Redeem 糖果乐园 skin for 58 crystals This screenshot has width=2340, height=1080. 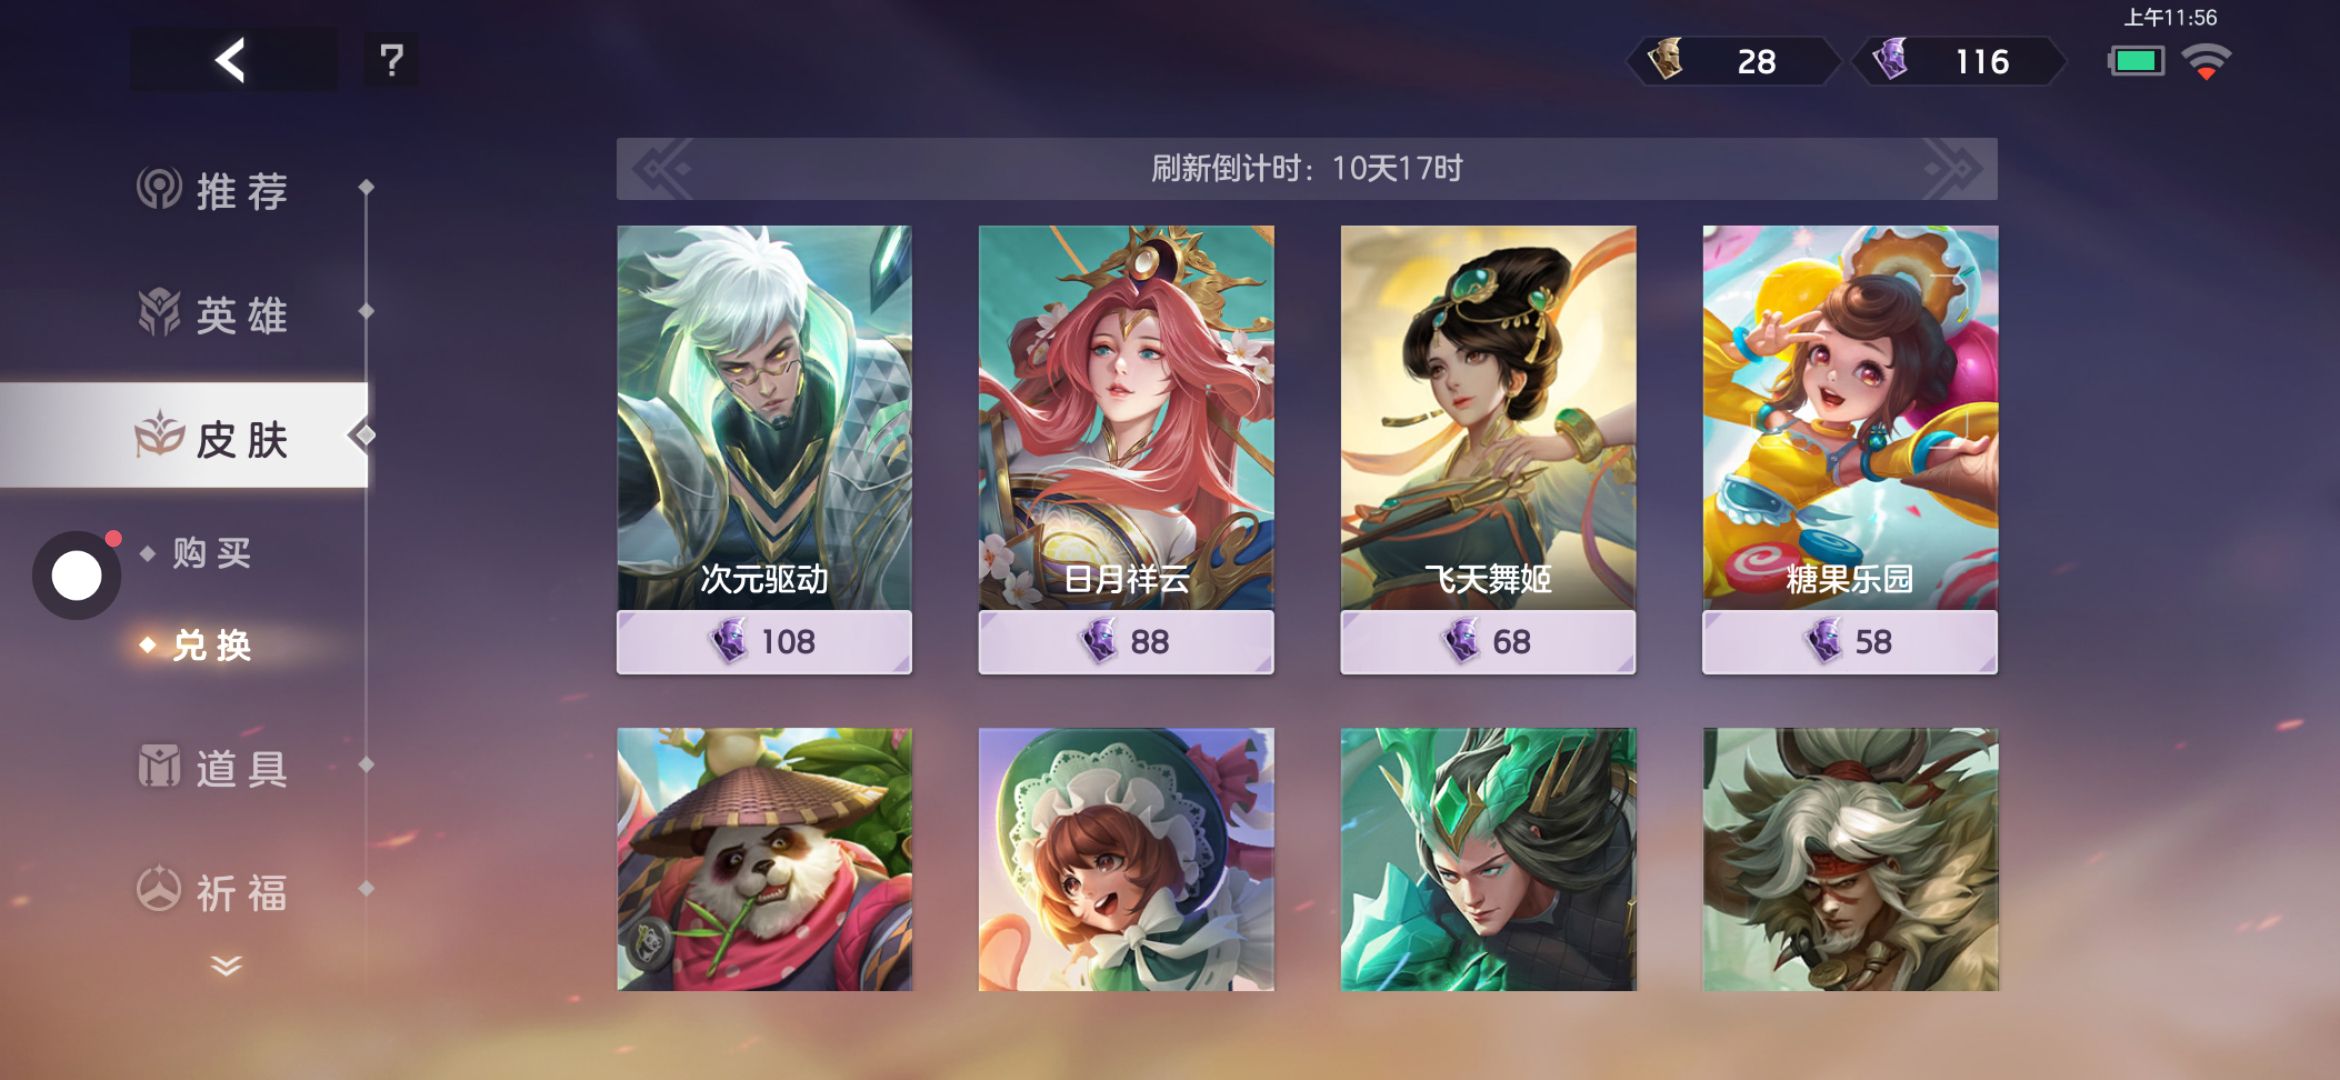1850,641
